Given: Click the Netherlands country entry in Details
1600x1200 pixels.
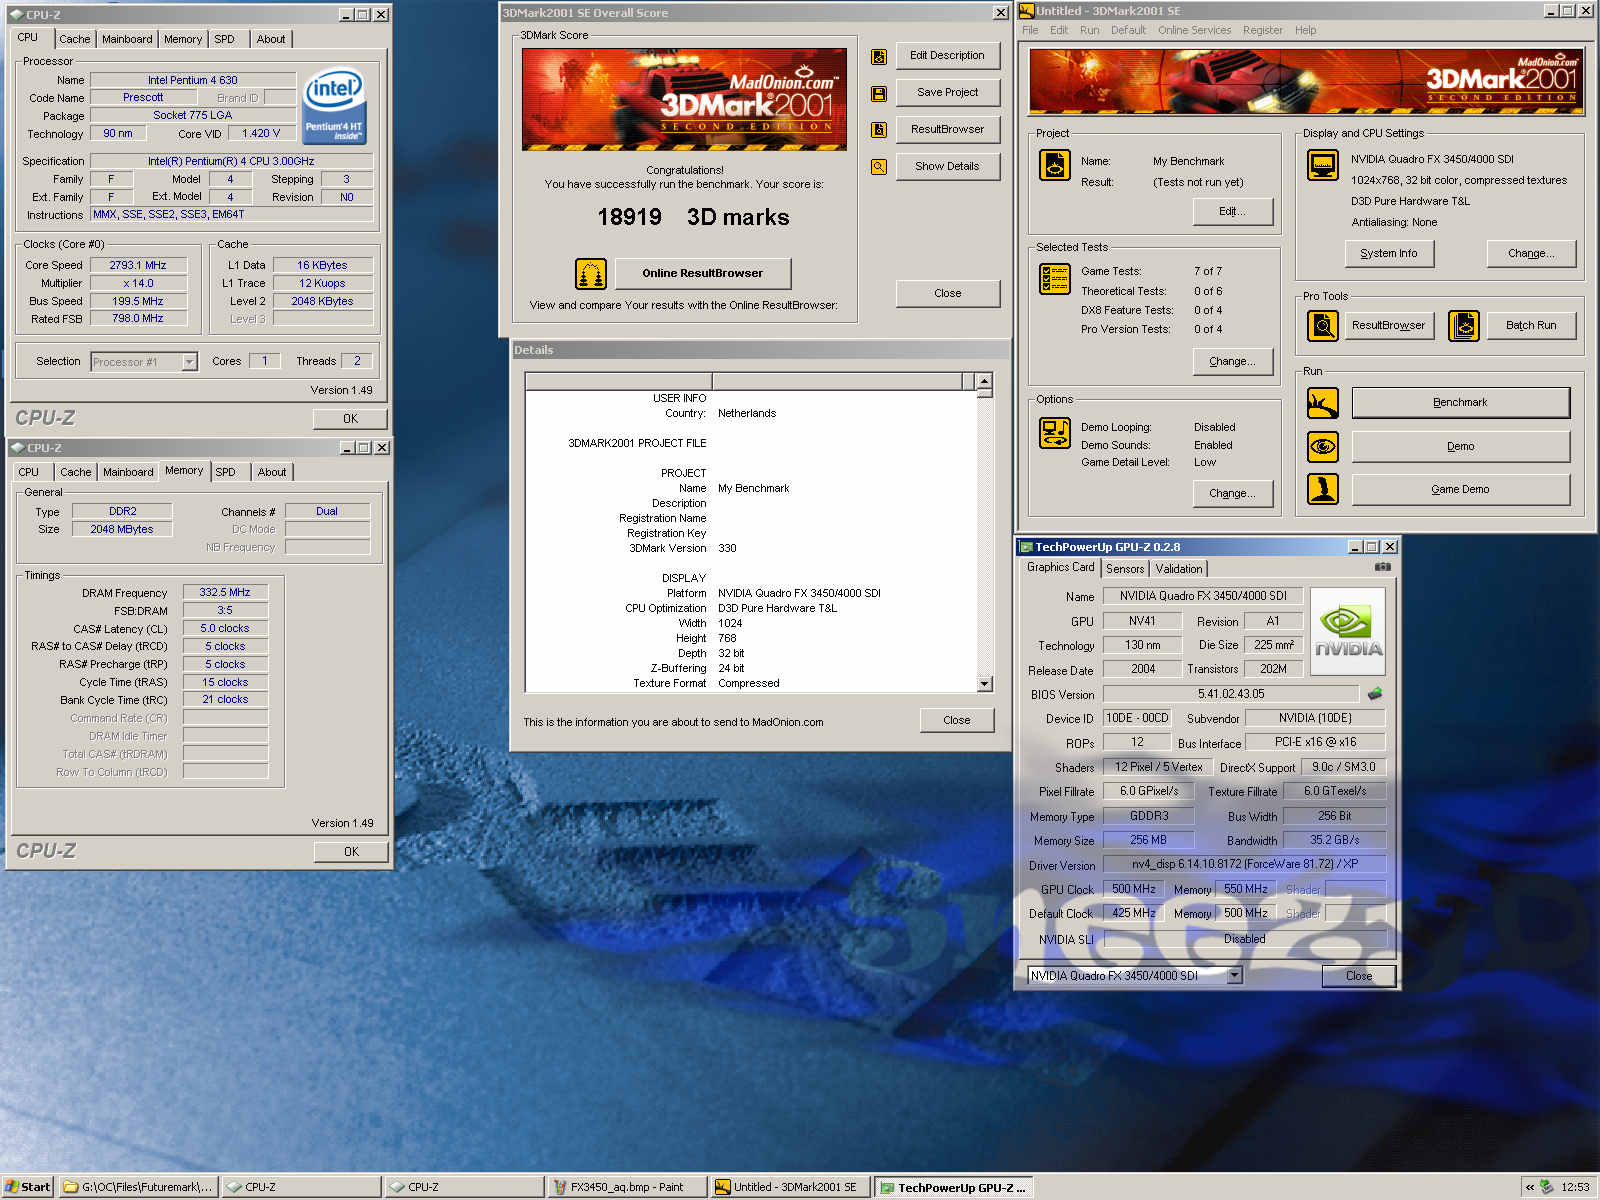Looking at the screenshot, I should 746,413.
